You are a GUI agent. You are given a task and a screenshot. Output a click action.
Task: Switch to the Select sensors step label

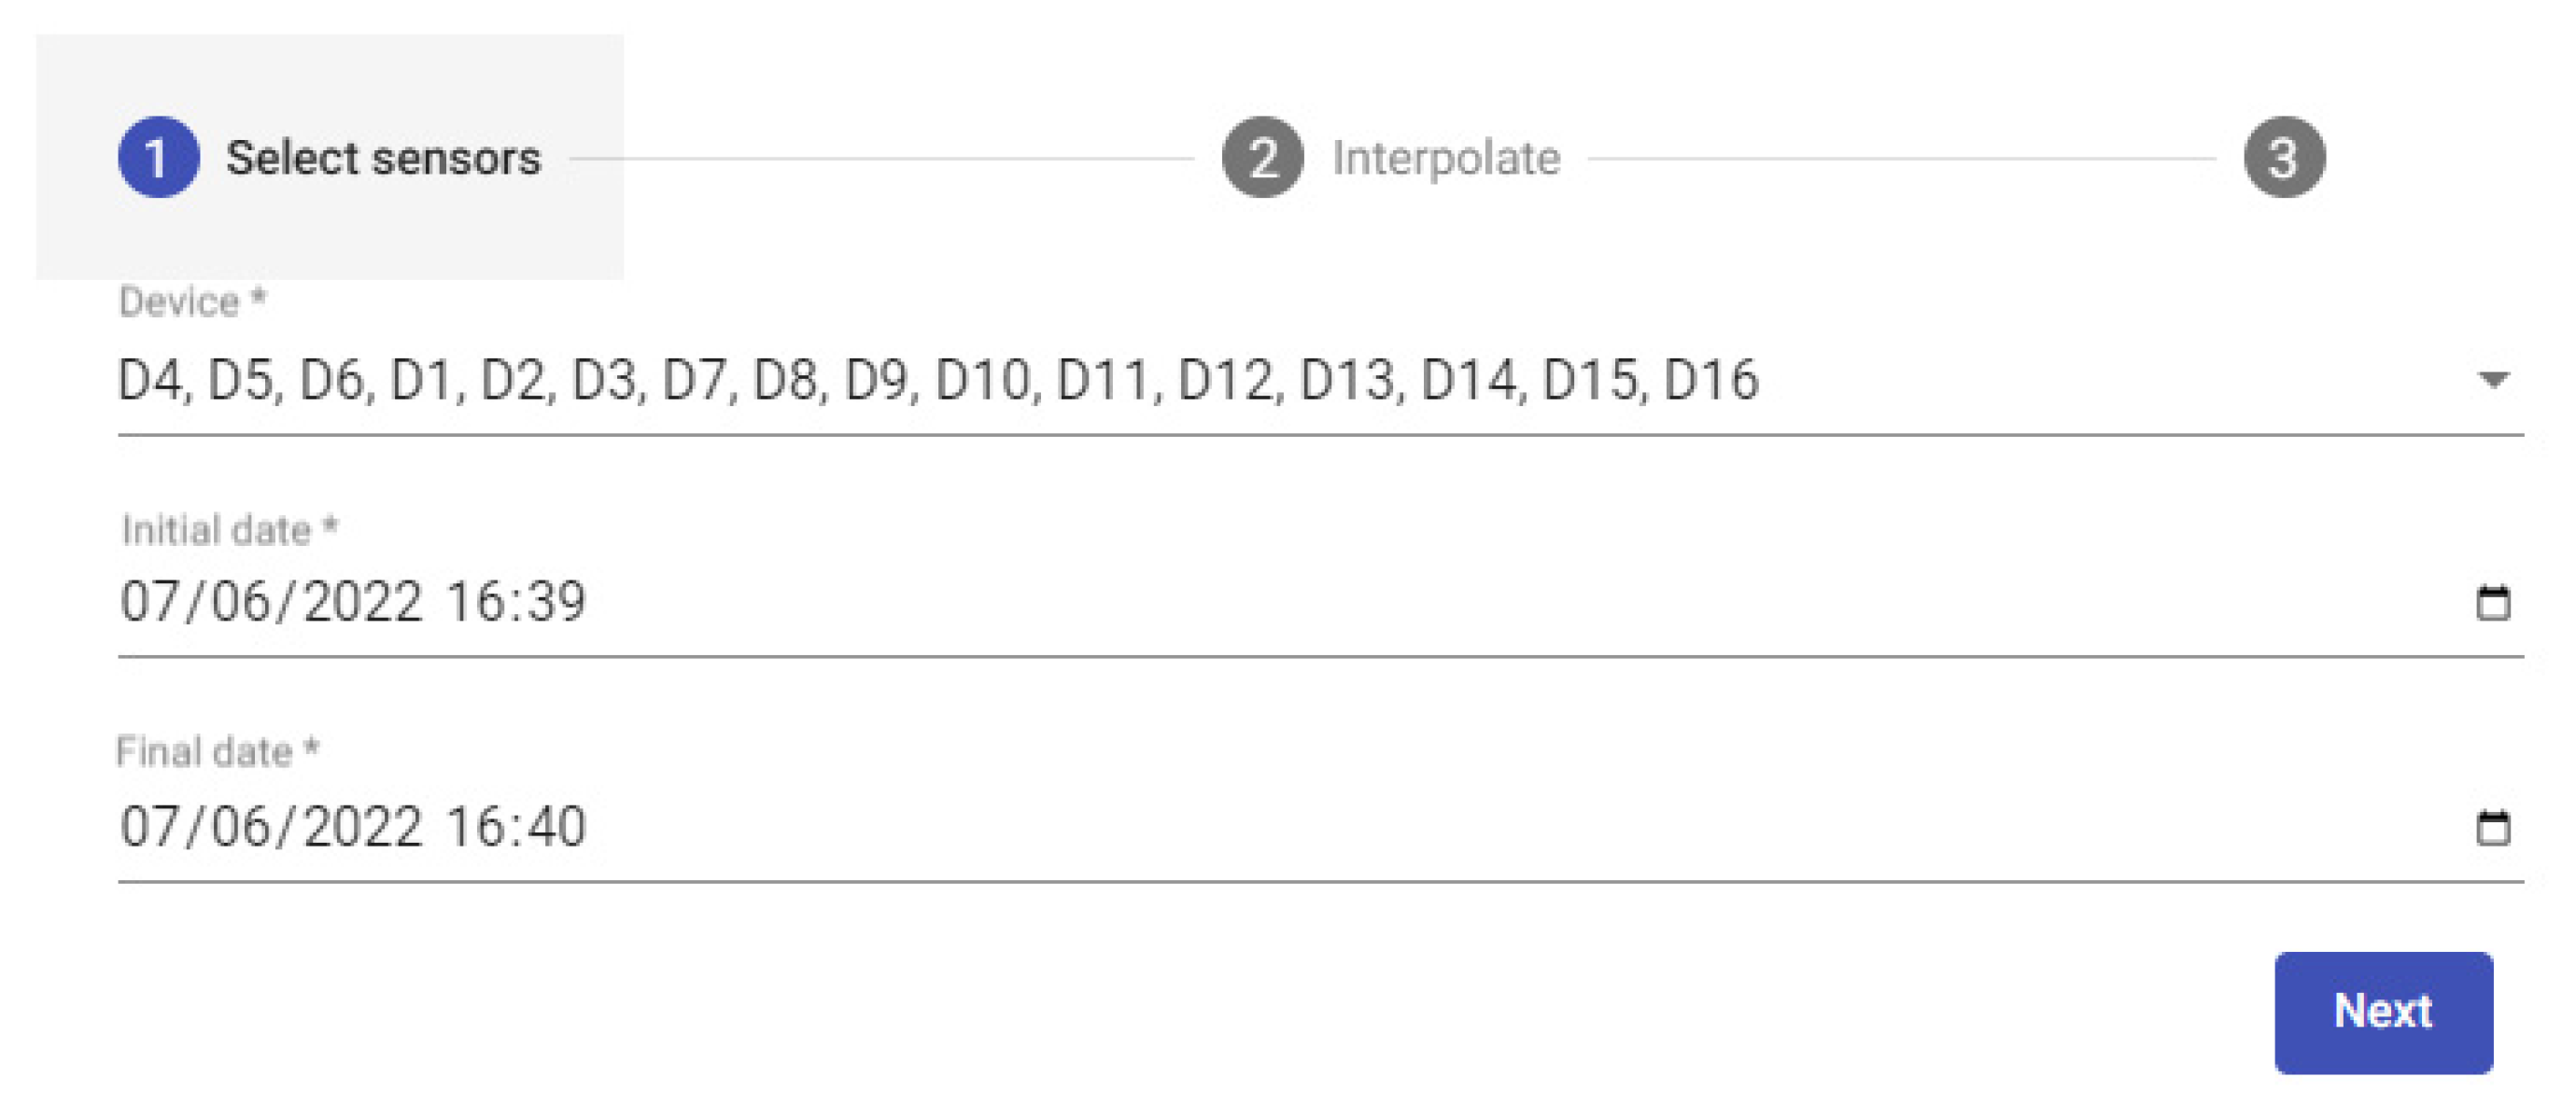click(x=383, y=158)
